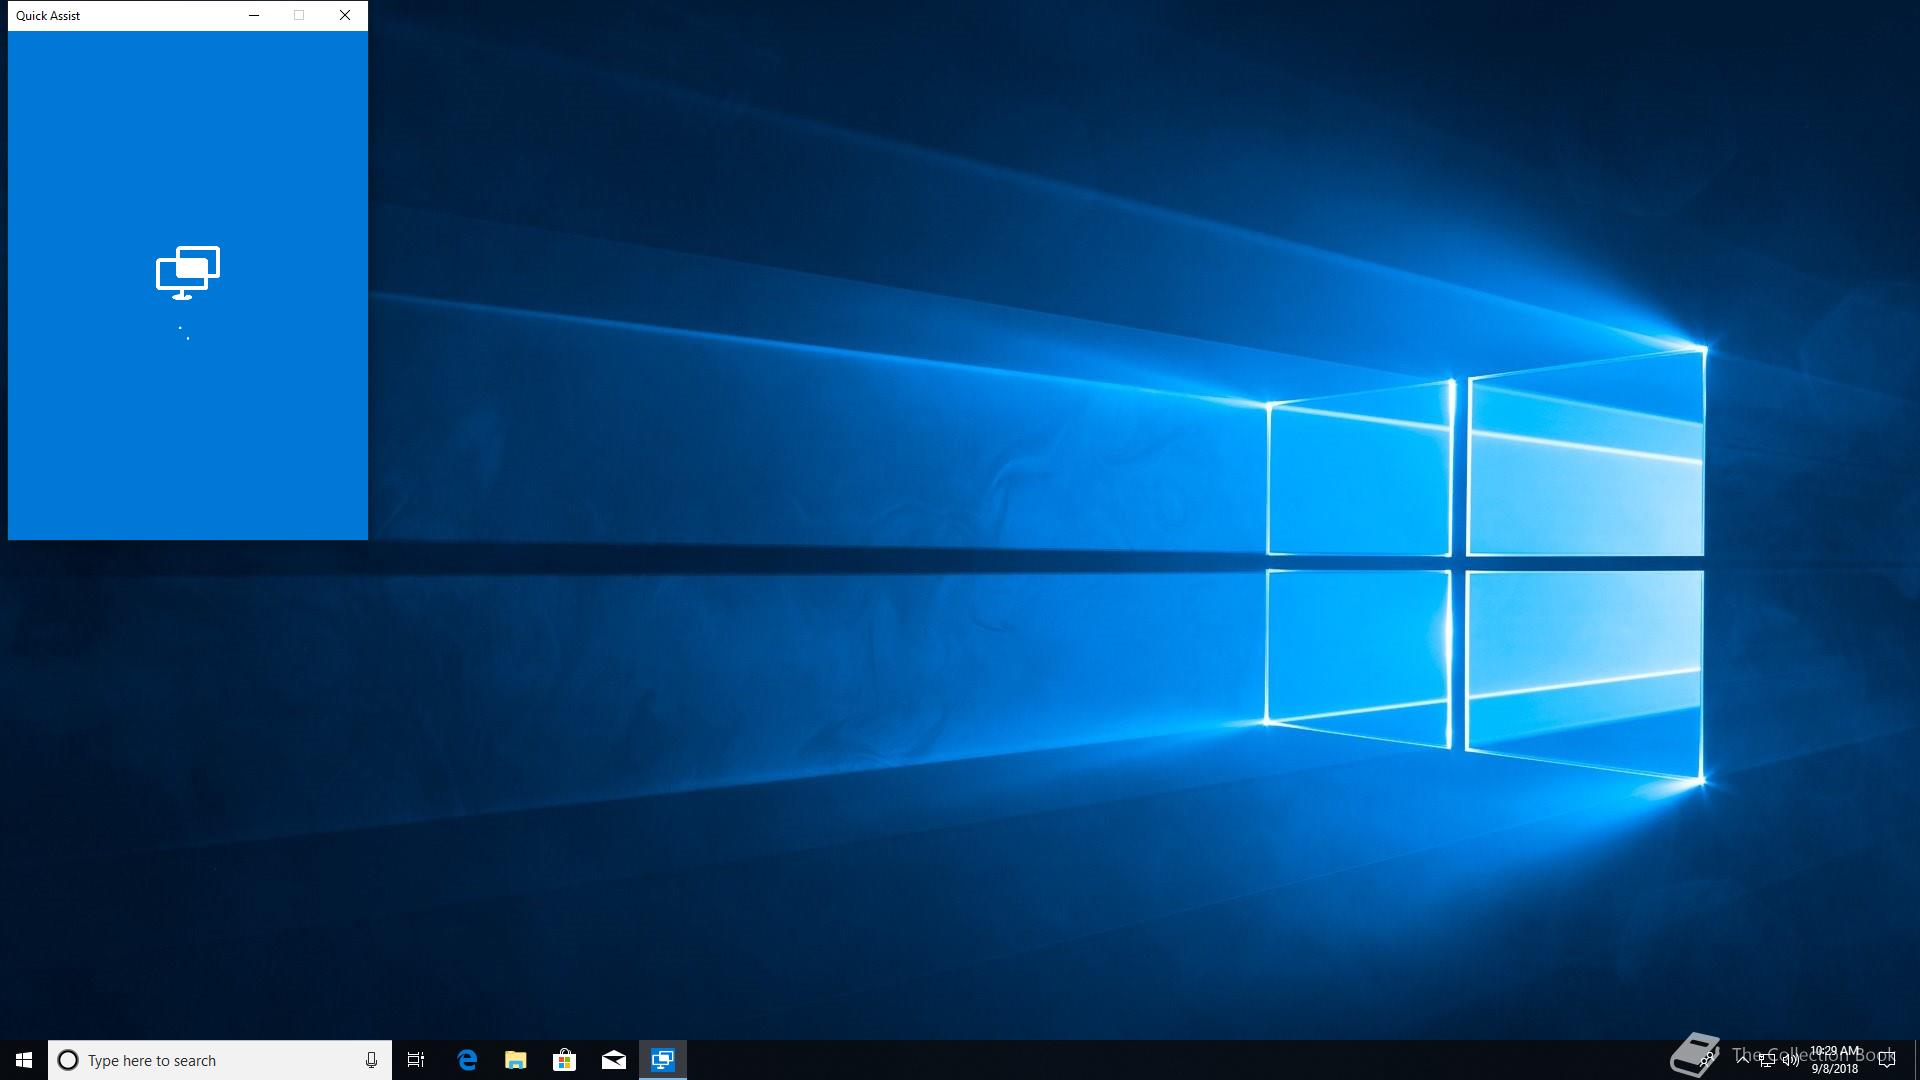Click the Quick Assist monitor logo

tap(188, 272)
